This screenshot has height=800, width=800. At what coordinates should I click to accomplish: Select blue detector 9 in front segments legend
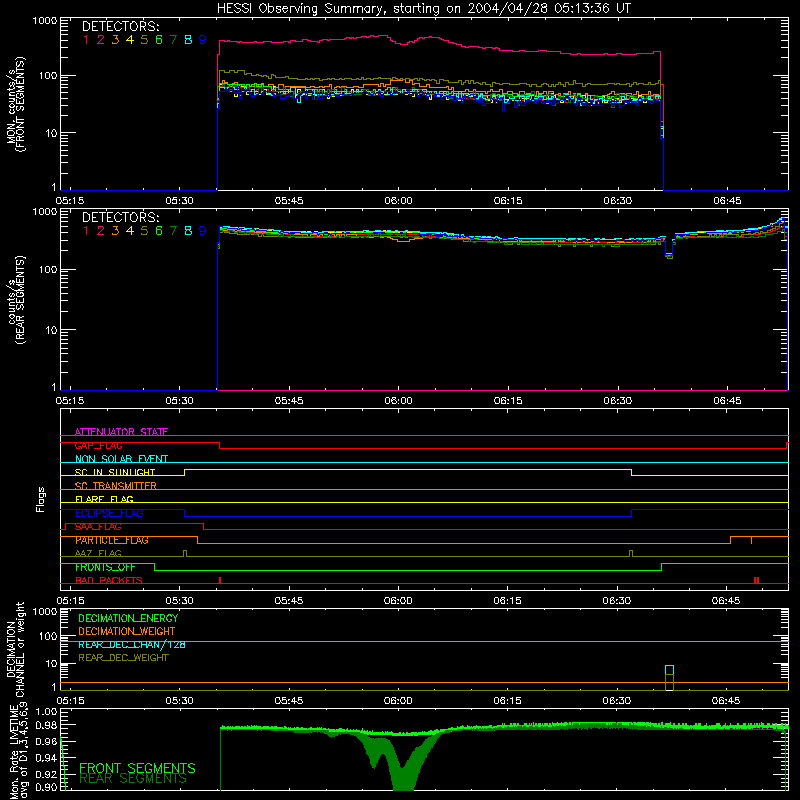click(x=203, y=40)
